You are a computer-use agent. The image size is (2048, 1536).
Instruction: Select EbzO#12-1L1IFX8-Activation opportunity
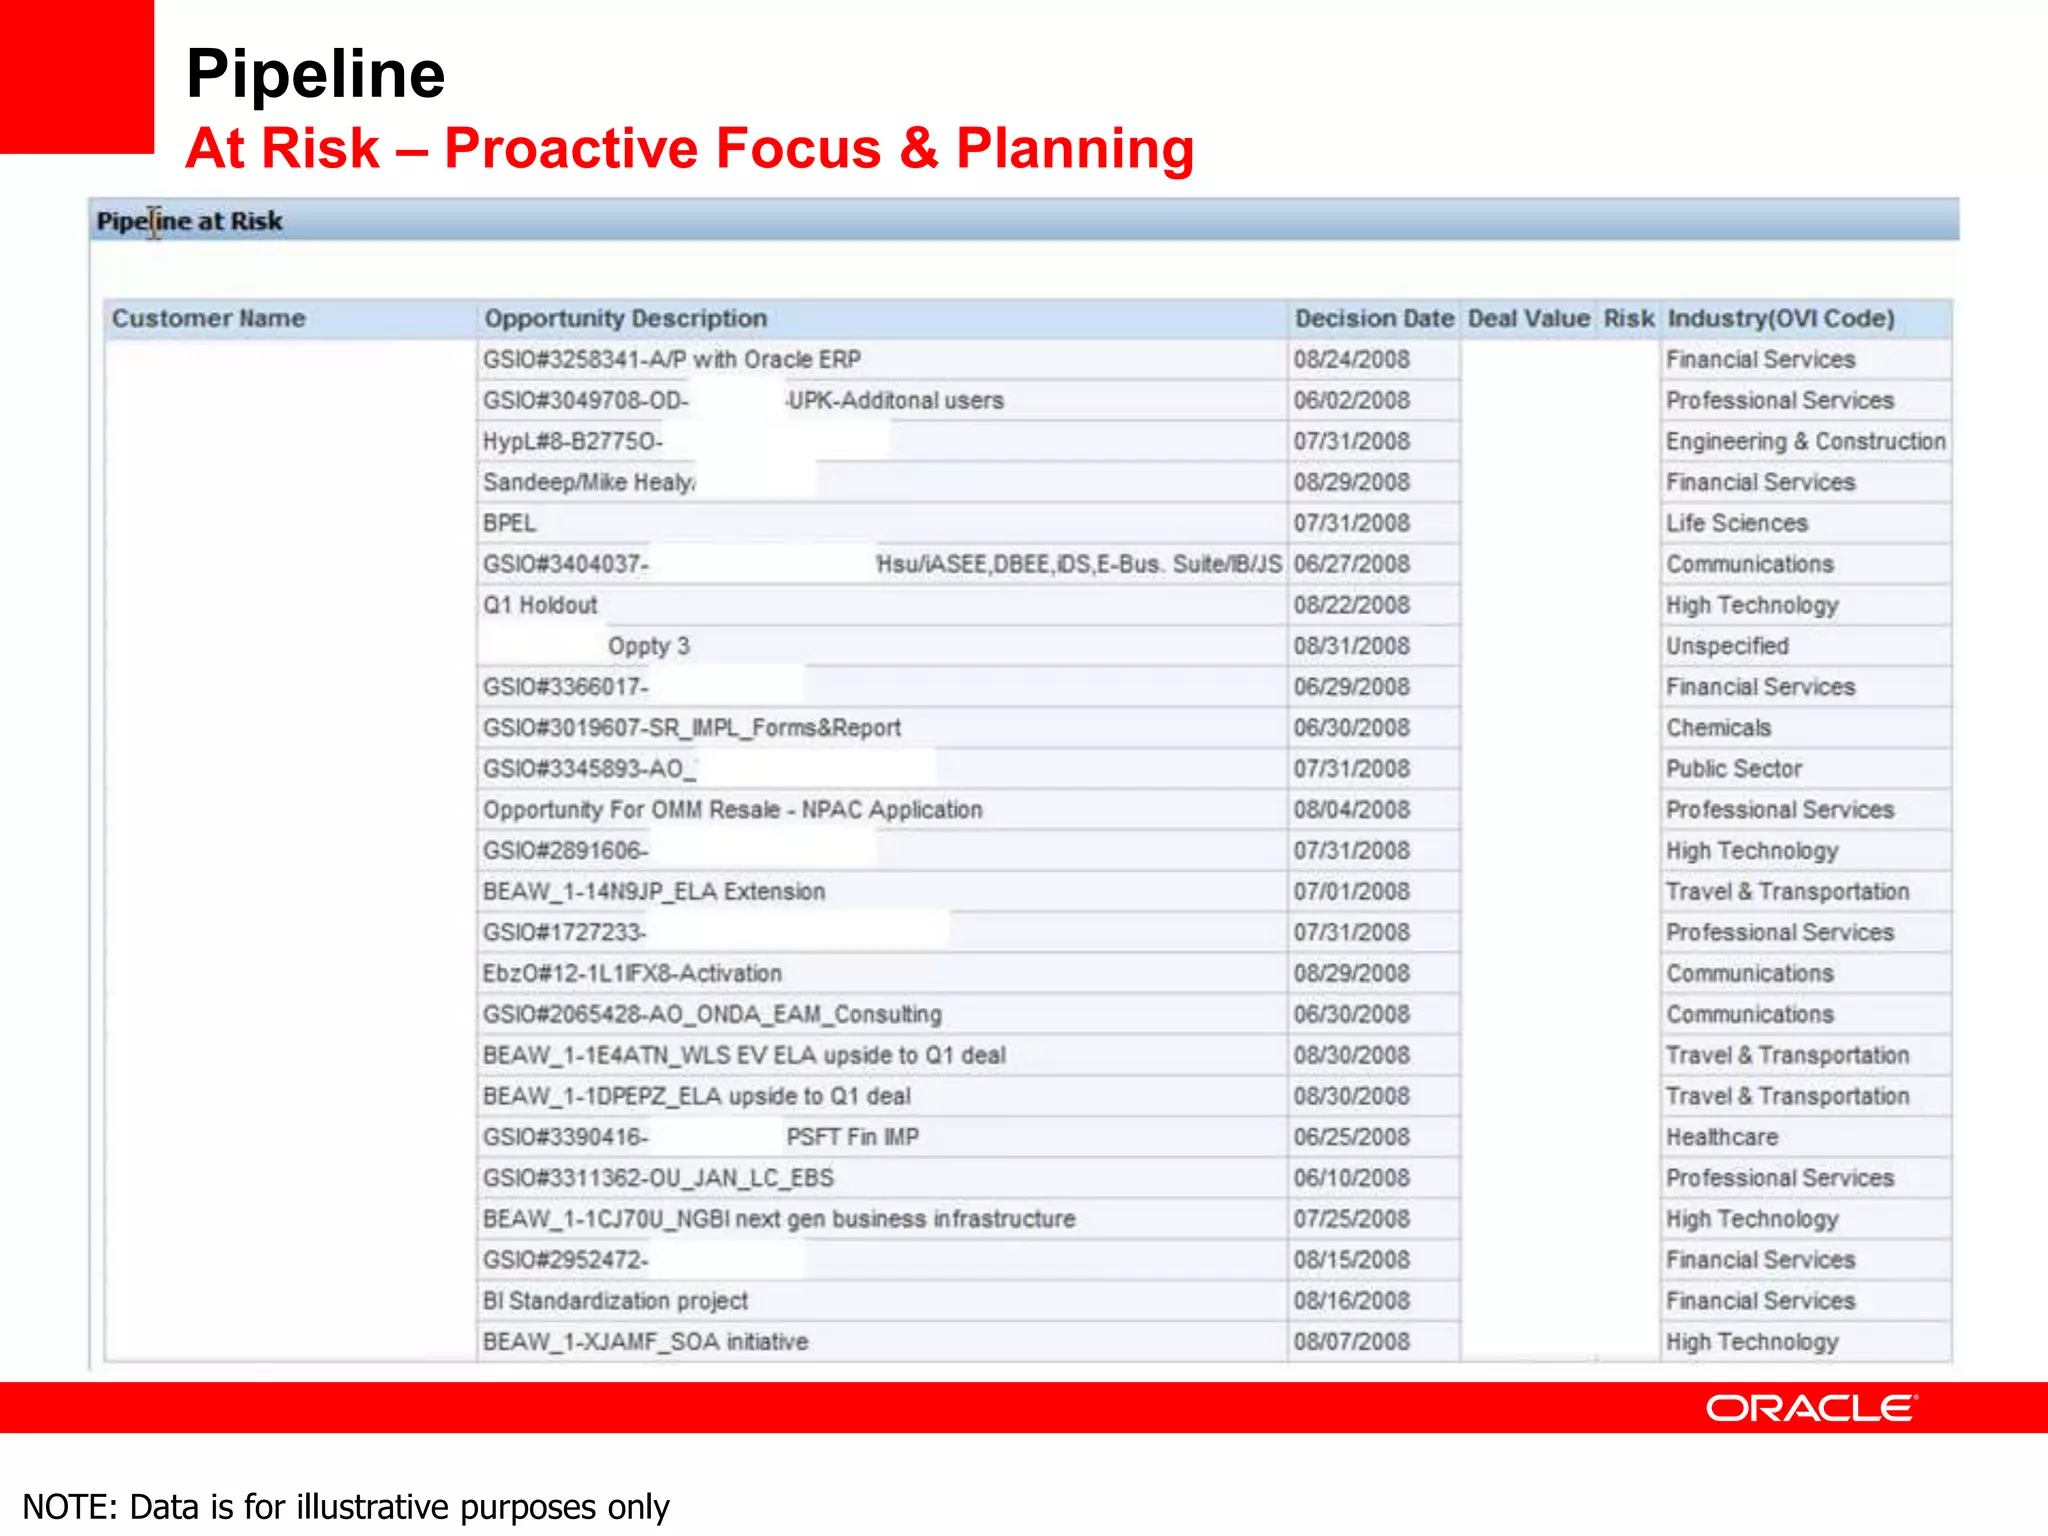click(x=633, y=974)
